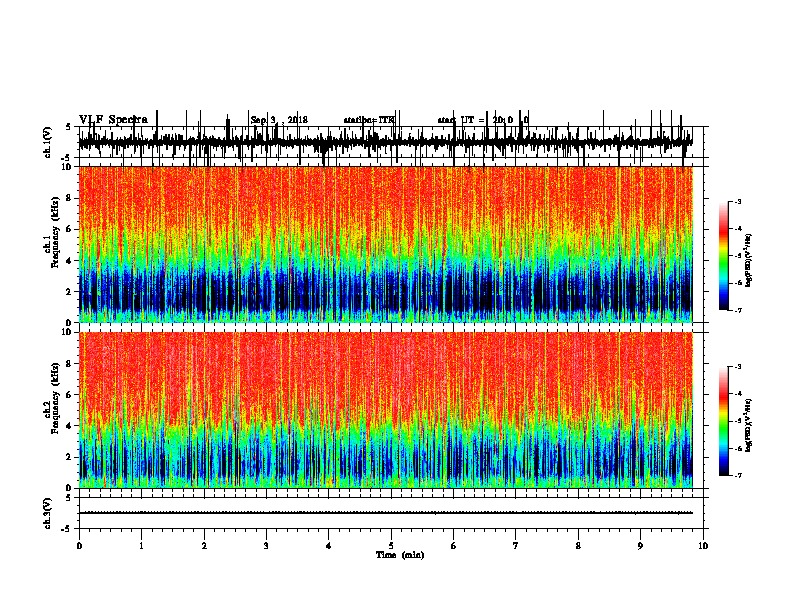Click the ch.2 spectrogram panel

click(x=385, y=410)
